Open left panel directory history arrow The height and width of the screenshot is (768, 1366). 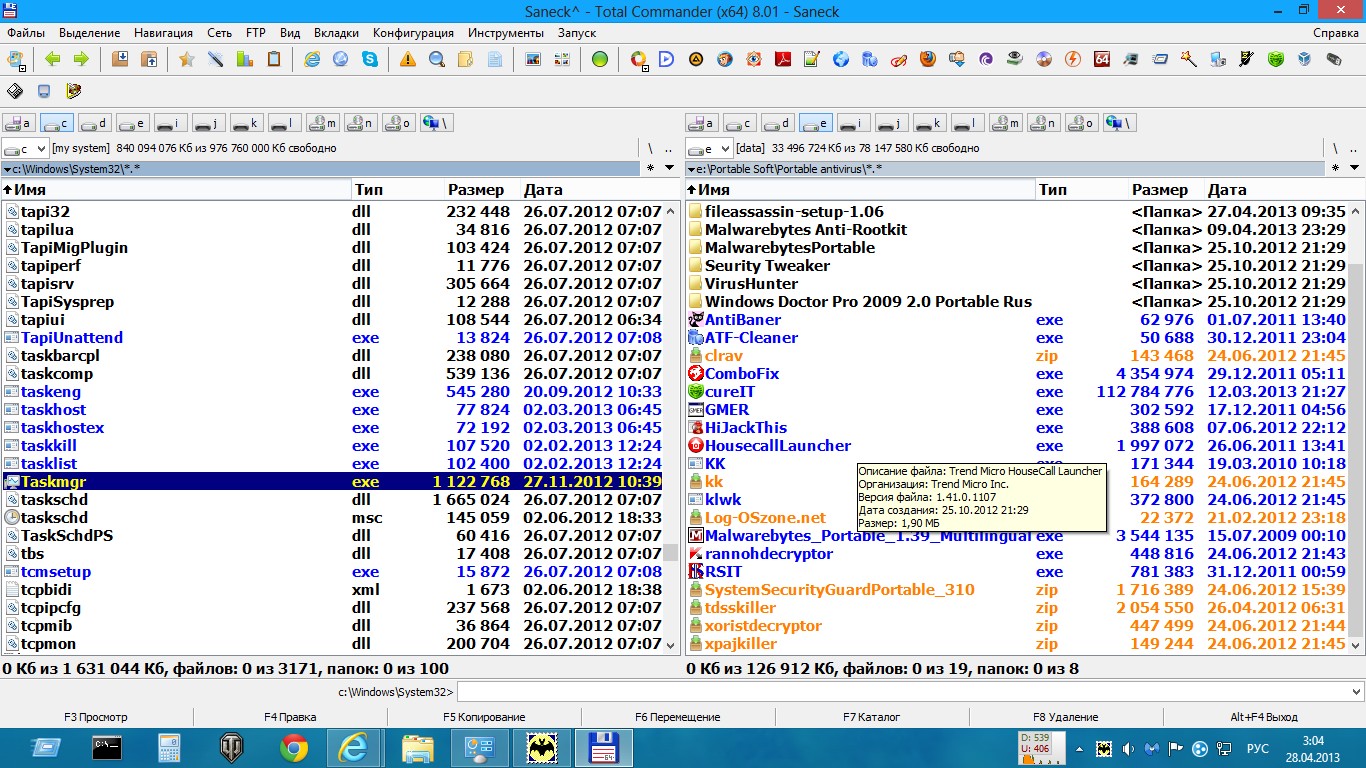coord(669,168)
